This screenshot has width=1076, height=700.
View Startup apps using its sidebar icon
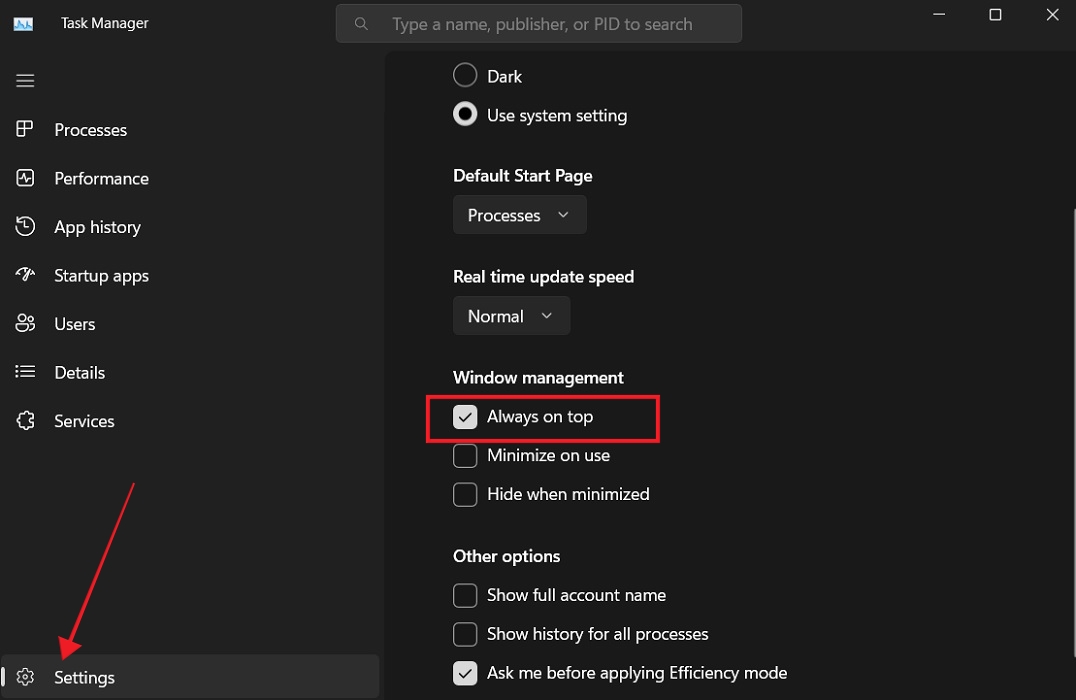coord(25,275)
